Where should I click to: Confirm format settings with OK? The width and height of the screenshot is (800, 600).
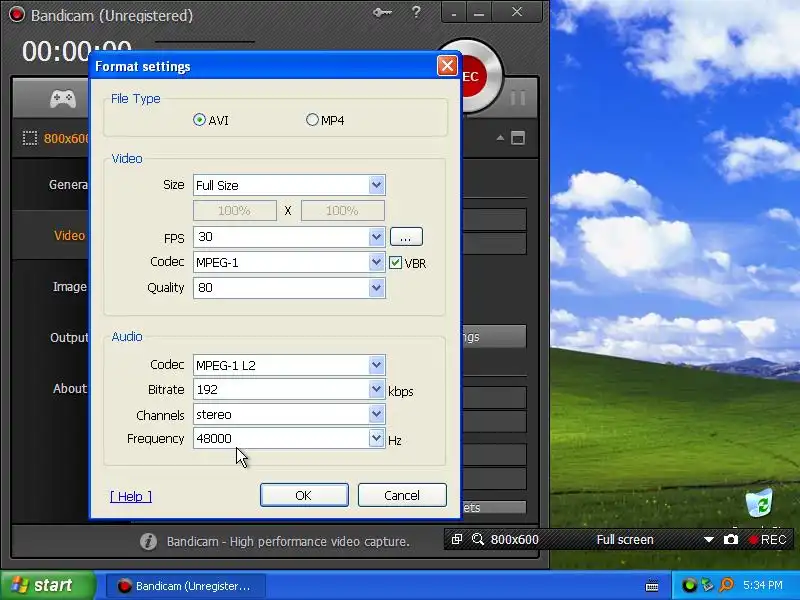coord(304,495)
